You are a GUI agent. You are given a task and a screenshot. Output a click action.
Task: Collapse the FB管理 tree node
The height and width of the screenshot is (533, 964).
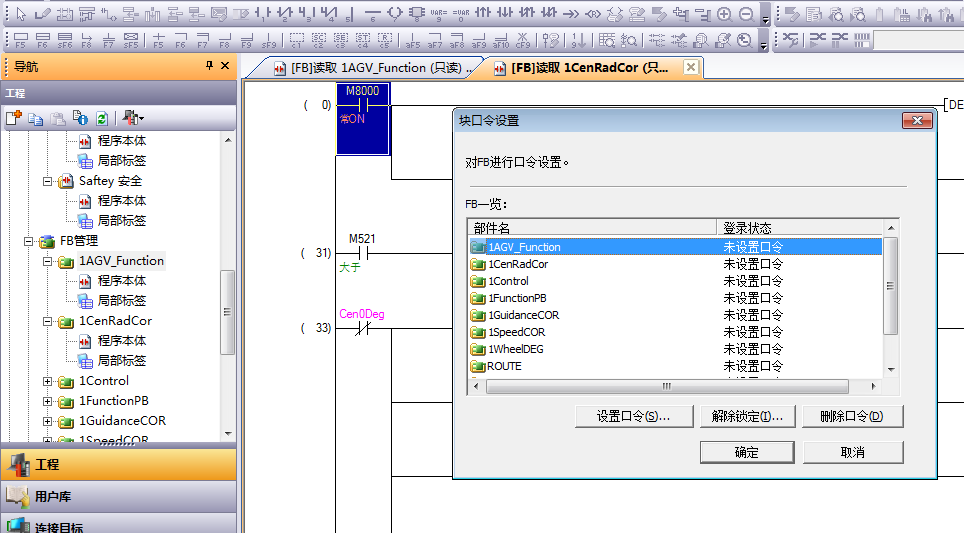point(28,241)
